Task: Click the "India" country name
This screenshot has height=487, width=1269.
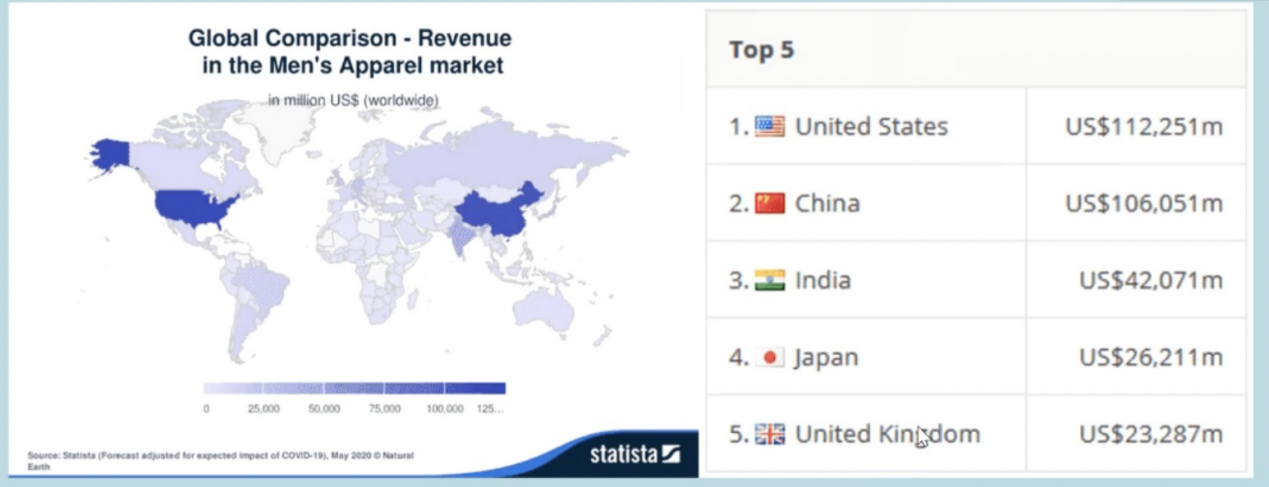Action: pos(823,280)
